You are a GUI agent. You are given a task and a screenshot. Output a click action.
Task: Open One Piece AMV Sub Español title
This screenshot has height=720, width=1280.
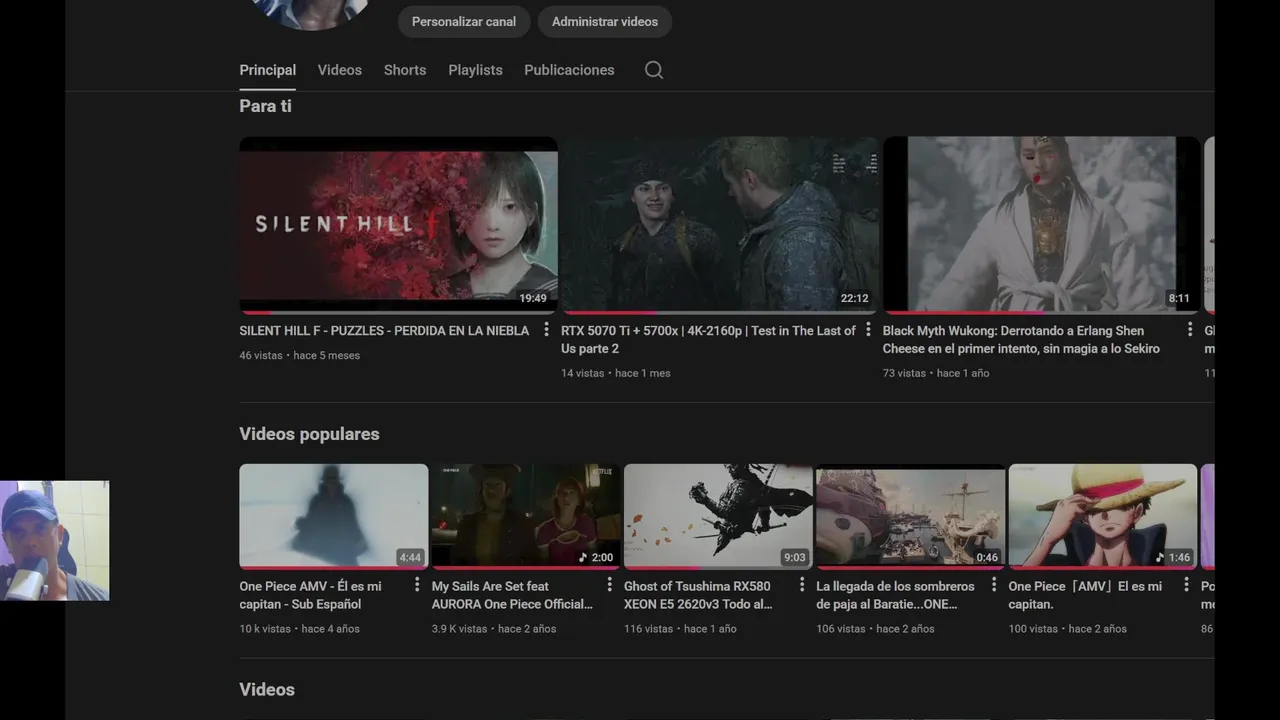tap(310, 595)
